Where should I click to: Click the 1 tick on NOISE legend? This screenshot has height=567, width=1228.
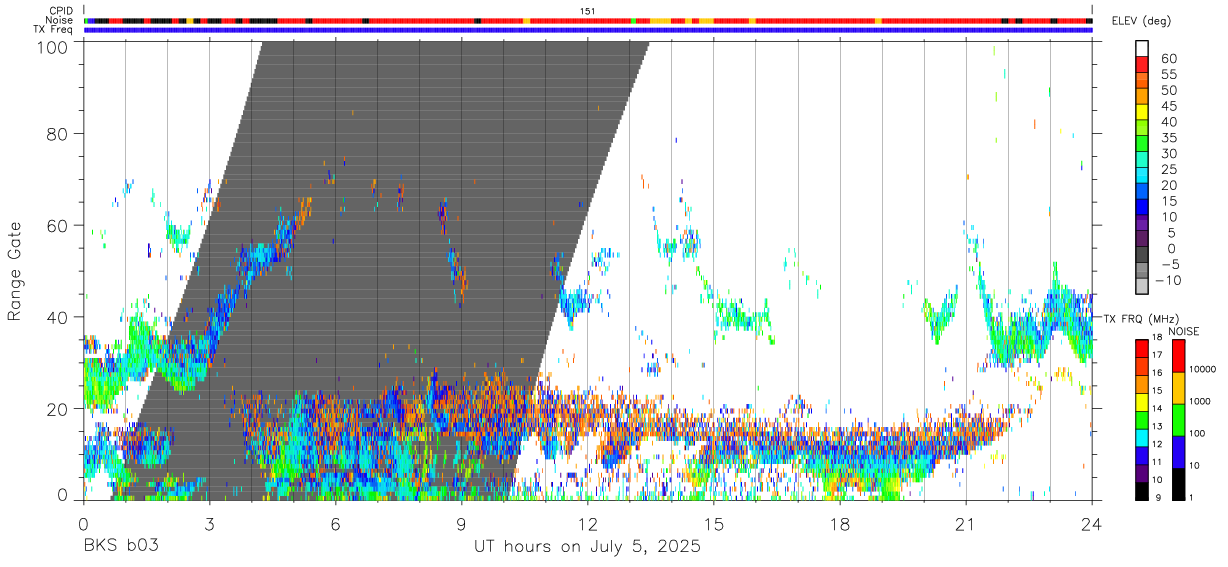pos(1193,497)
